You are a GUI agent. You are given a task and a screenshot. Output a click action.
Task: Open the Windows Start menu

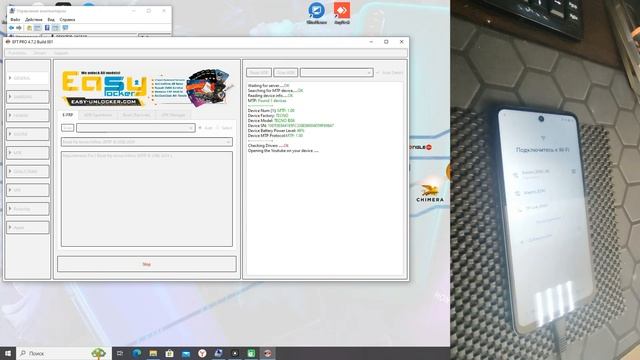pos(8,353)
